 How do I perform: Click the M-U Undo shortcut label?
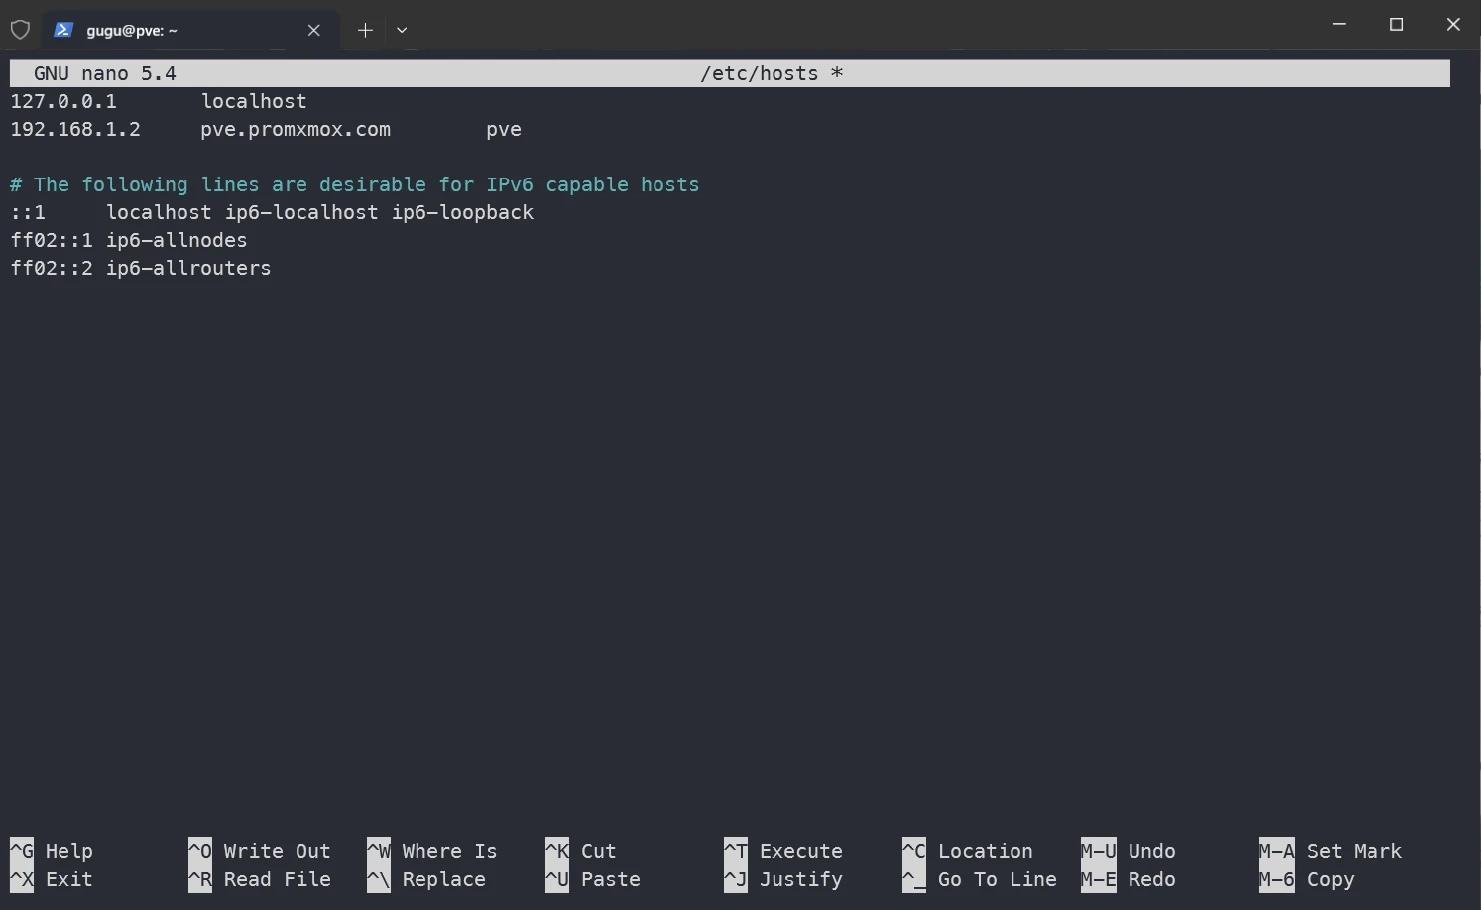click(x=1128, y=851)
